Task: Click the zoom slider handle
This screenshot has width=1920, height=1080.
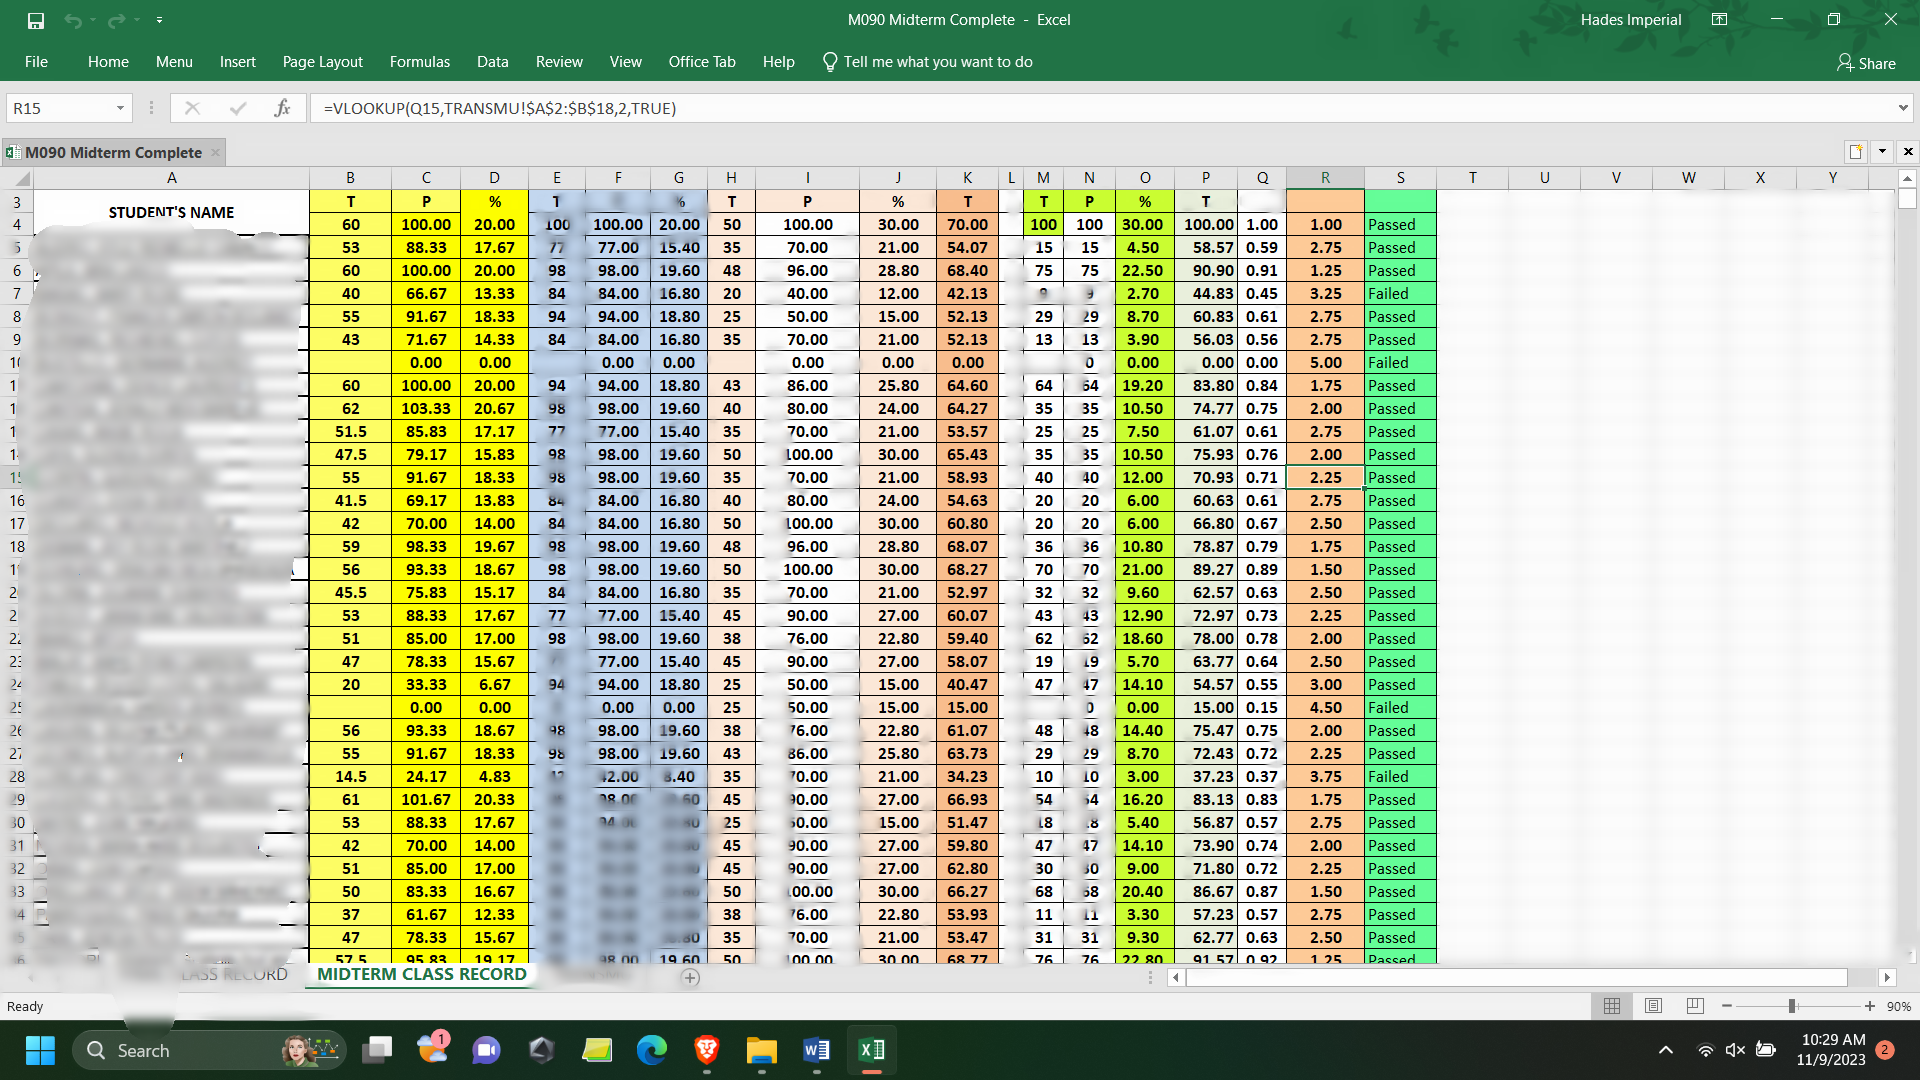Action: [x=1792, y=1006]
